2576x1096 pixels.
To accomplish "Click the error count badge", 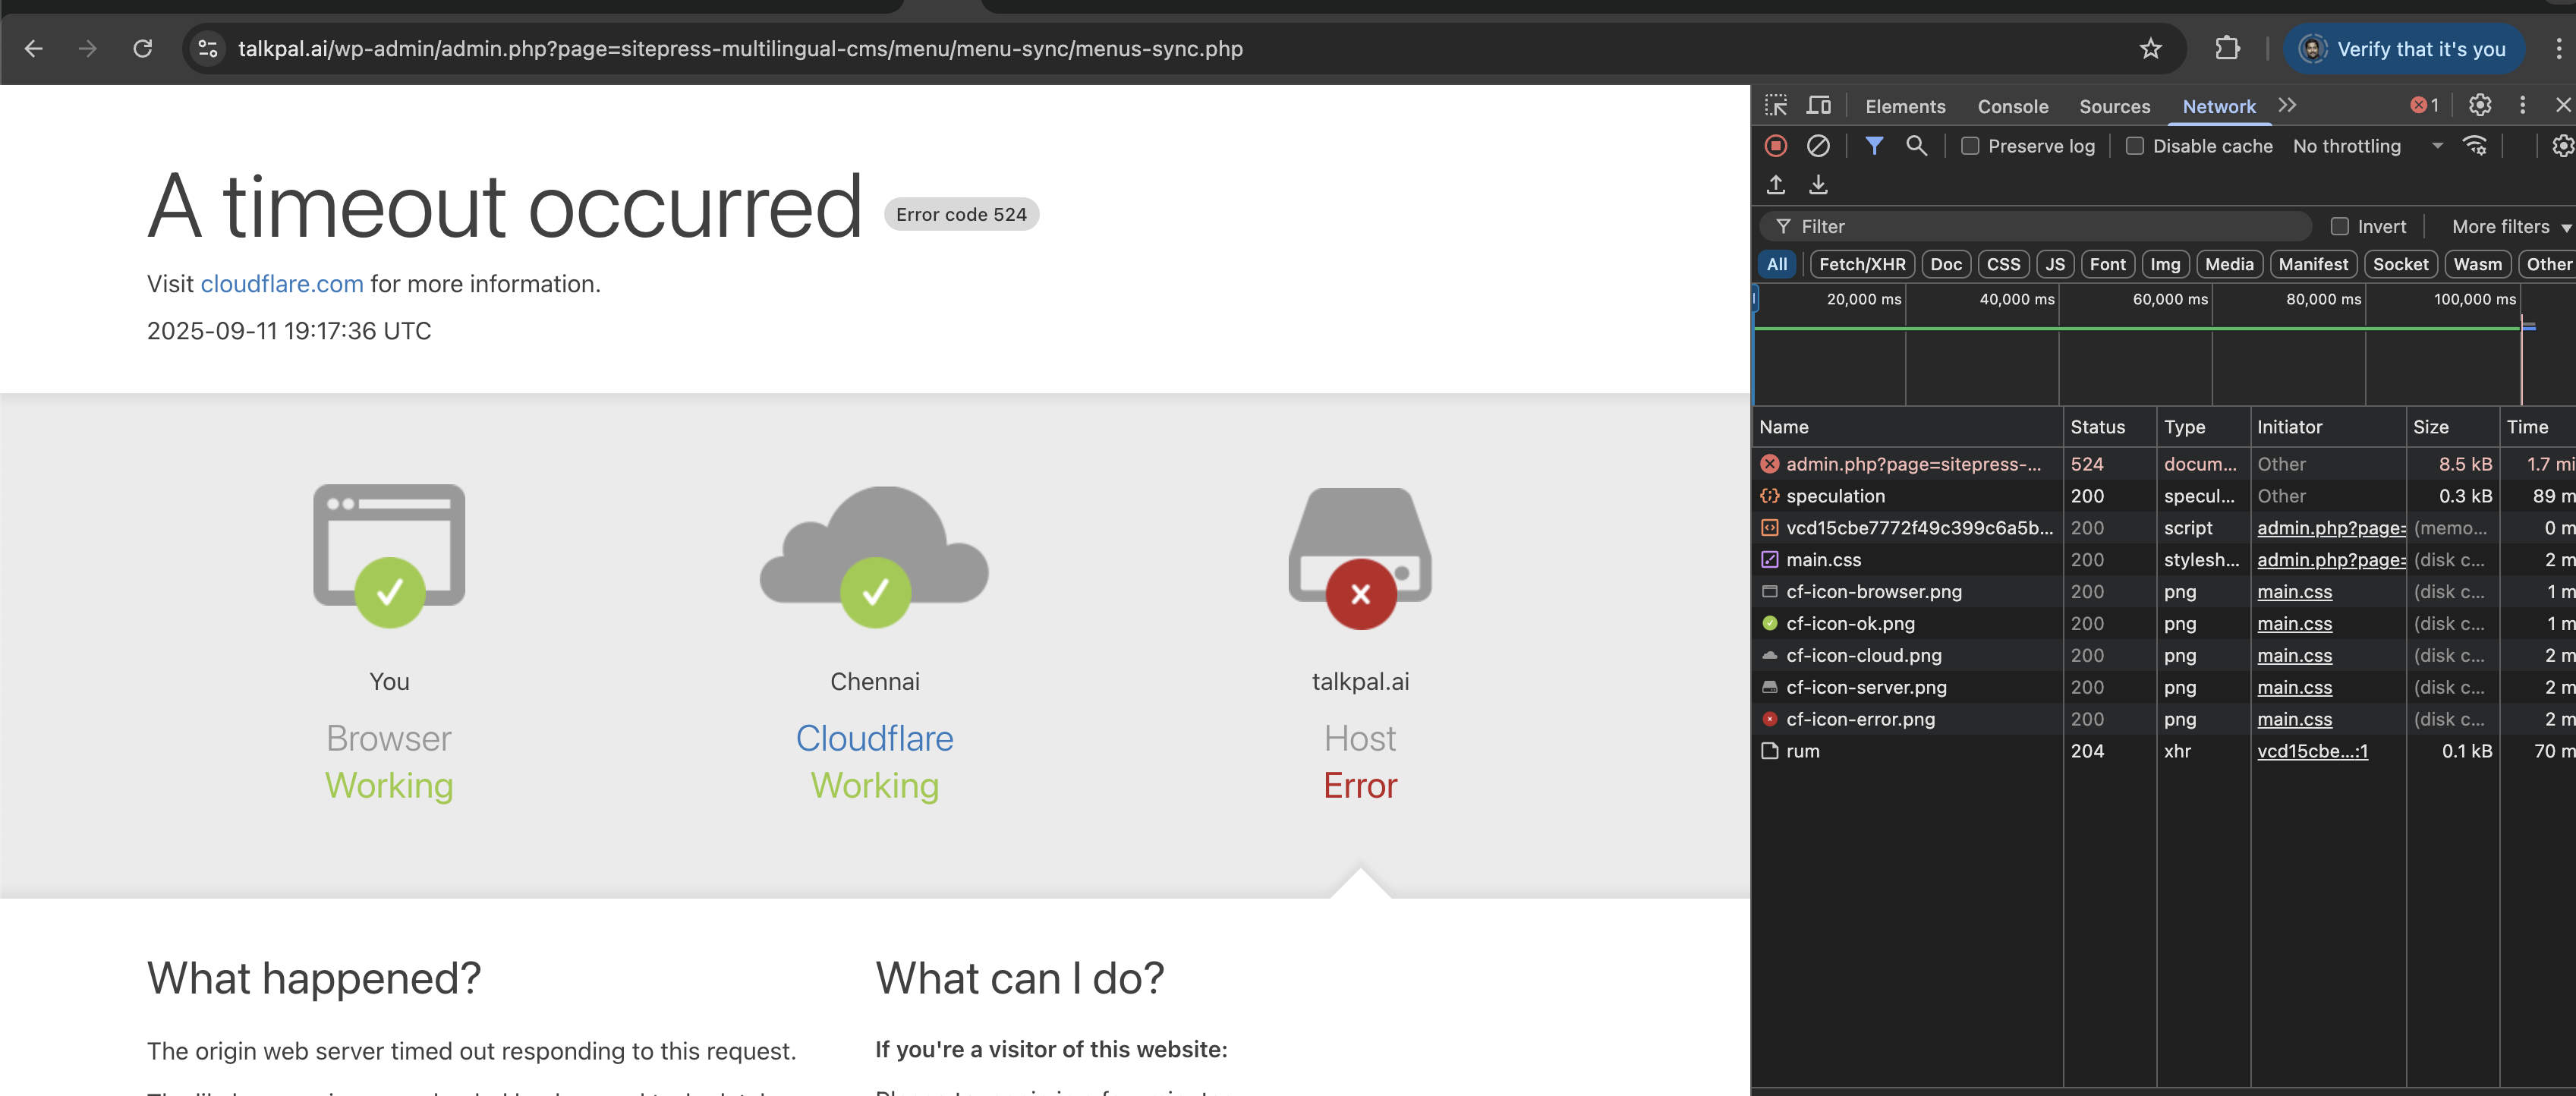I will (x=2424, y=105).
